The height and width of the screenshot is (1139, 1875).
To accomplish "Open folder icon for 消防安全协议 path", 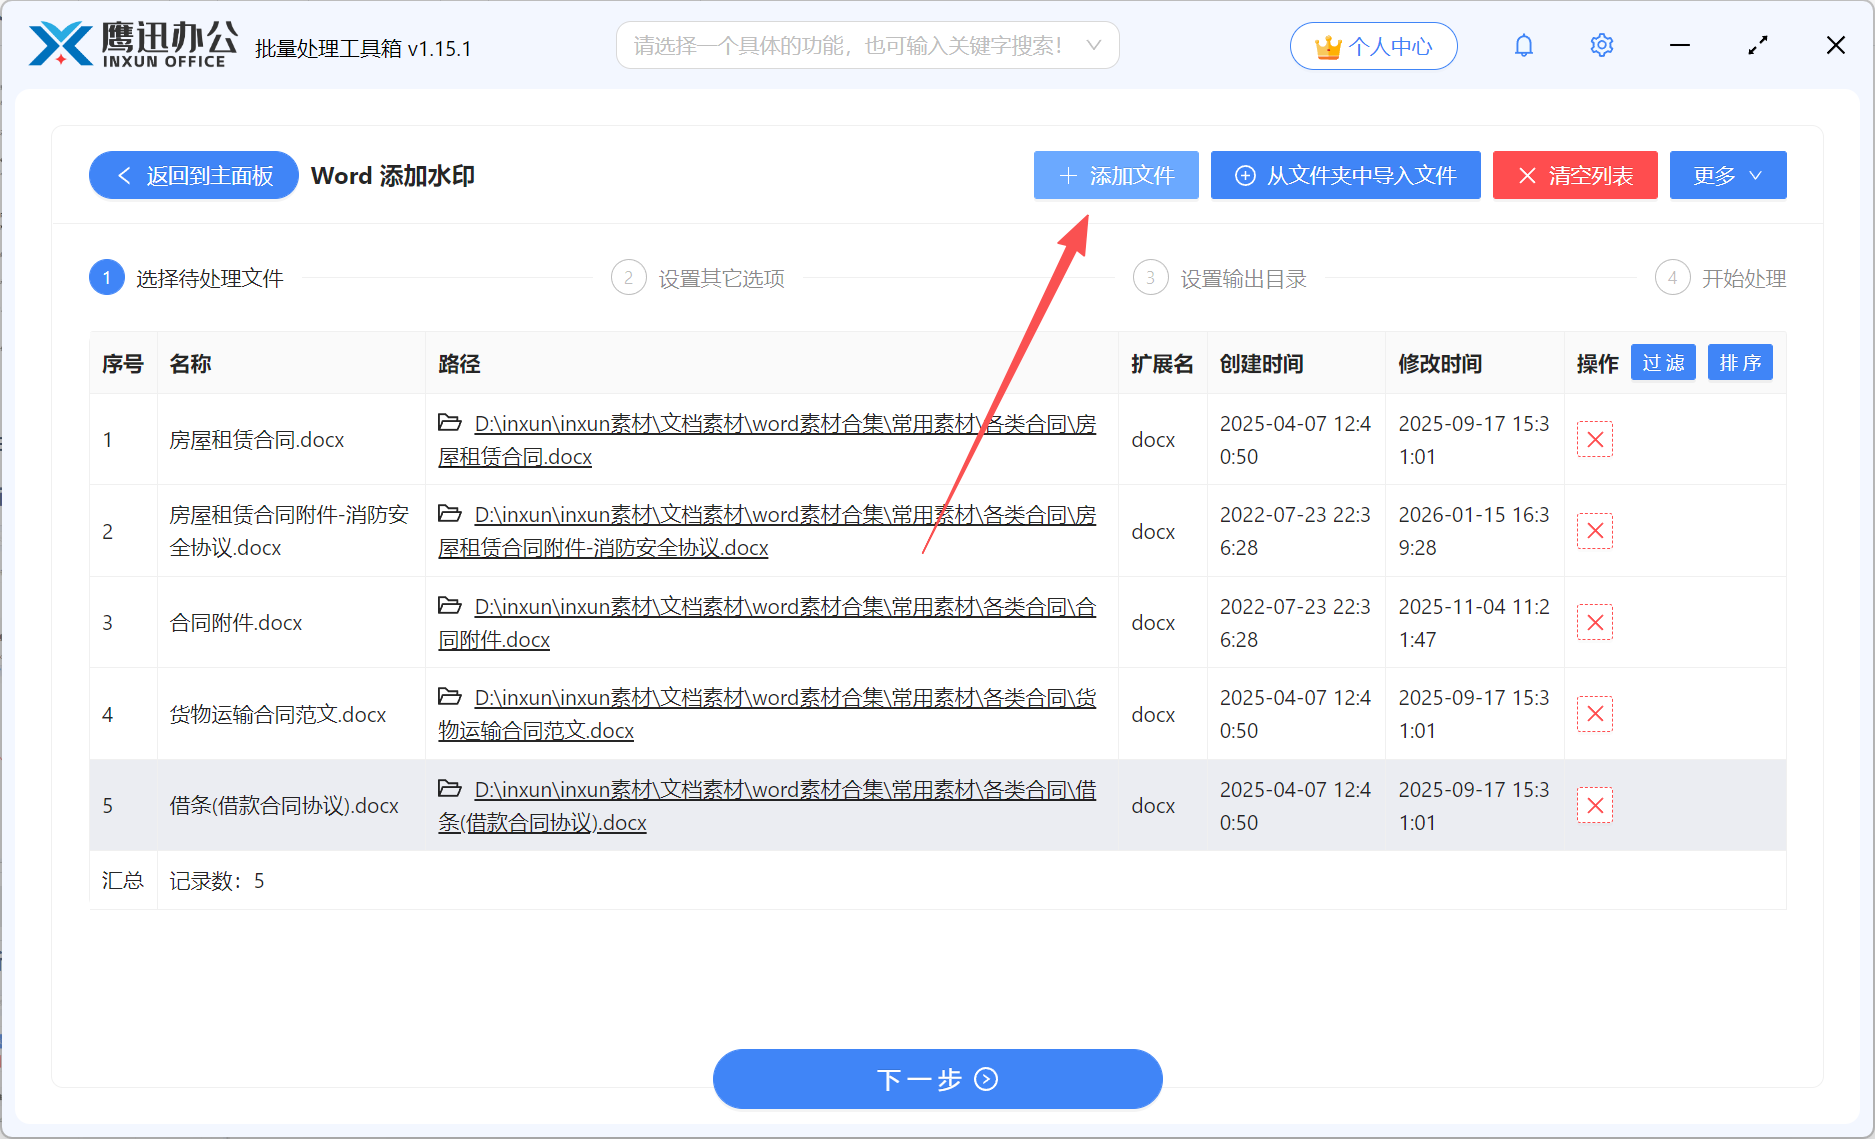I will coord(450,513).
